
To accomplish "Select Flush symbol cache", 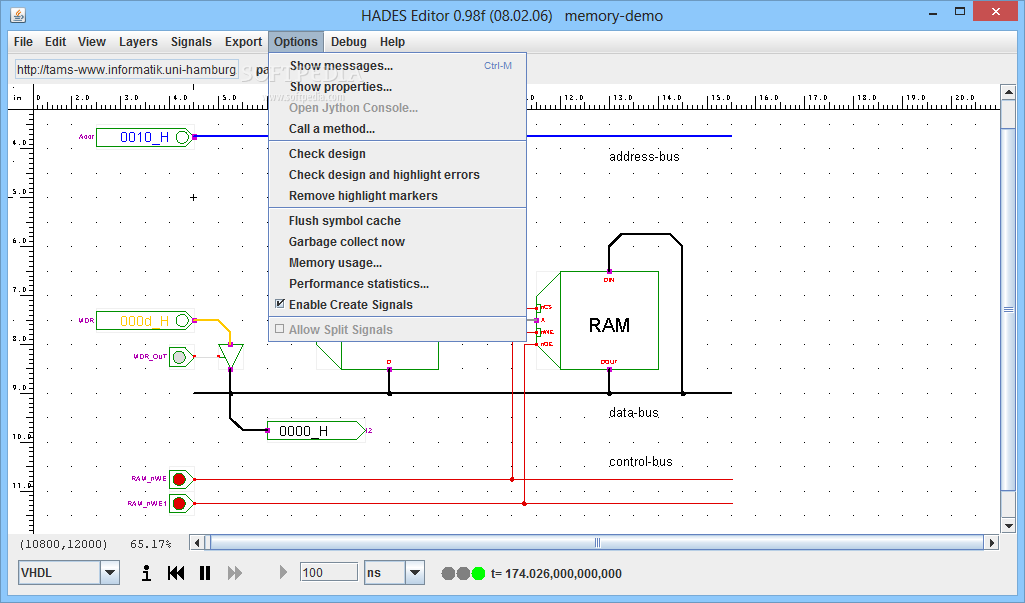I will (x=397, y=220).
